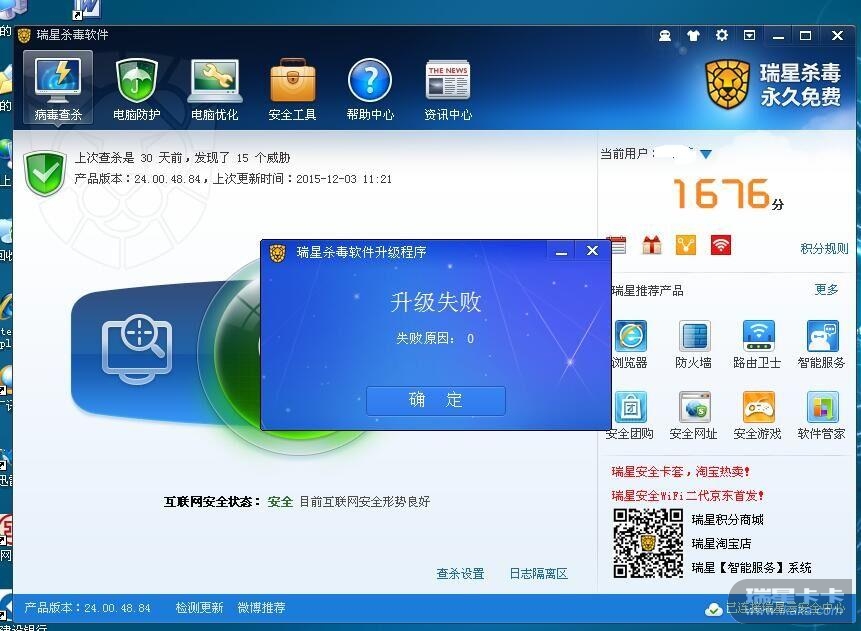
Task: Click the red WiFi icon
Action: pos(720,245)
